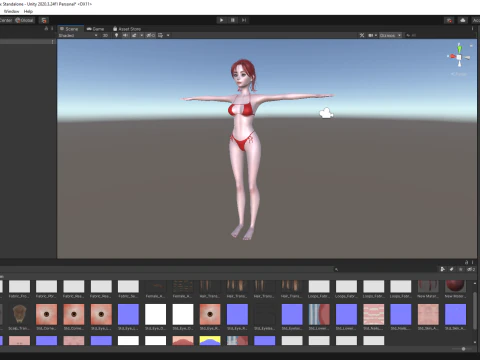Open the Gizmos dropdown

coord(390,35)
